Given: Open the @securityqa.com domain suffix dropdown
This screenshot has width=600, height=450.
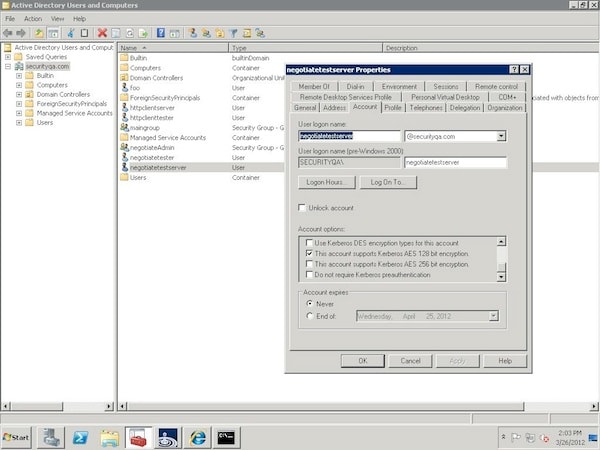Looking at the screenshot, I should point(501,136).
